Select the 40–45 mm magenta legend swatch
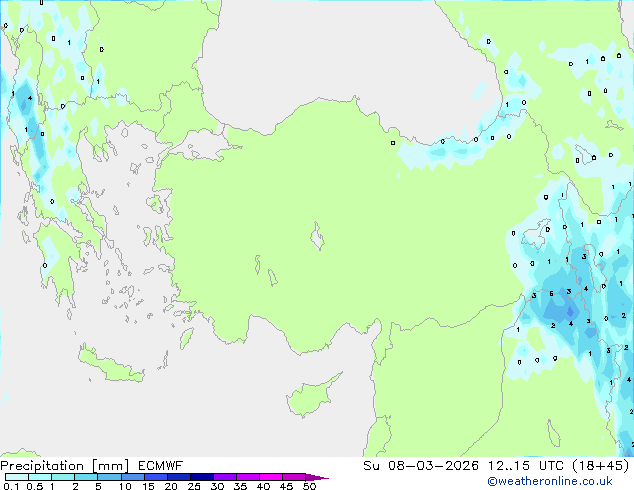 pos(271,477)
